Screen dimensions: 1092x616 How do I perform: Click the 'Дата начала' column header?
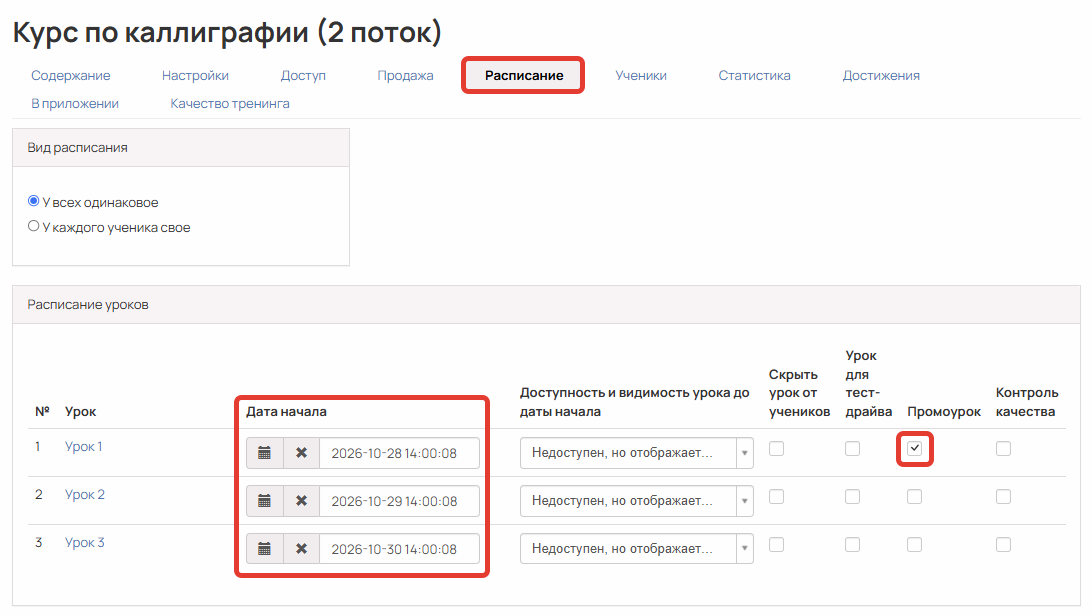point(286,411)
